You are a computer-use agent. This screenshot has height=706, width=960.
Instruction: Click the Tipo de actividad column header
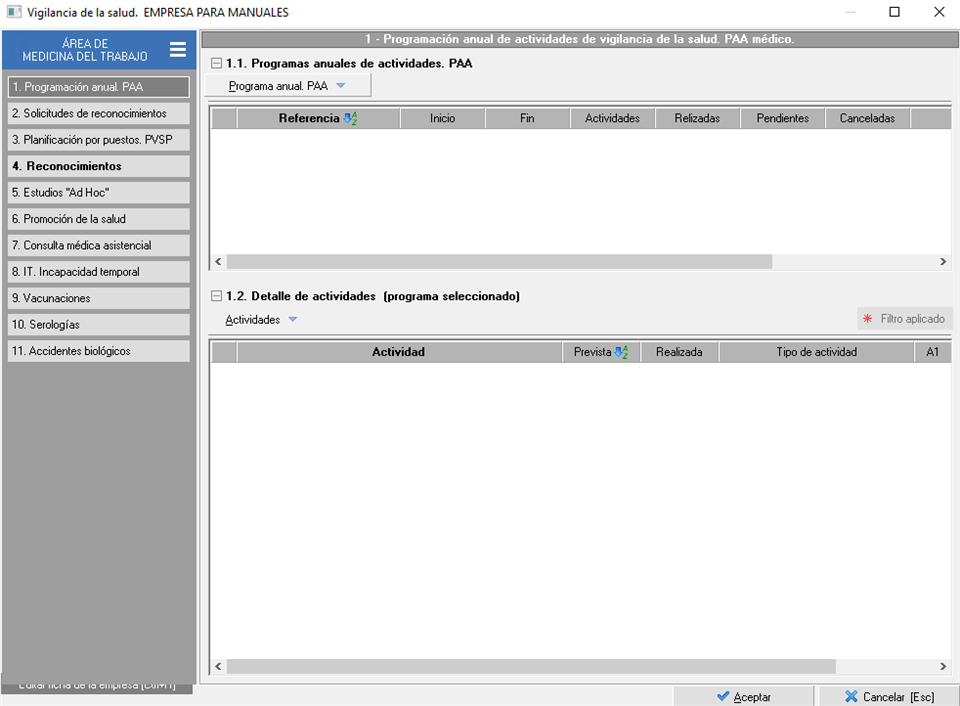tap(816, 352)
